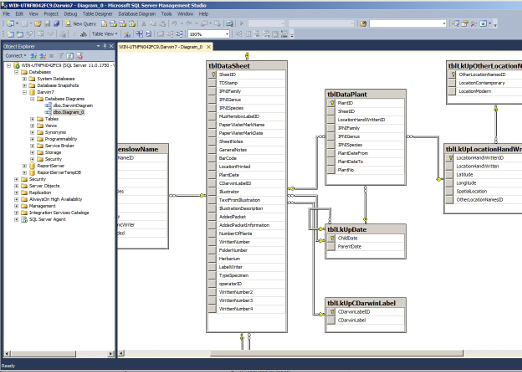Click the Disconnect icon in Object Explorer
522x372 pixels.
(x=43, y=56)
